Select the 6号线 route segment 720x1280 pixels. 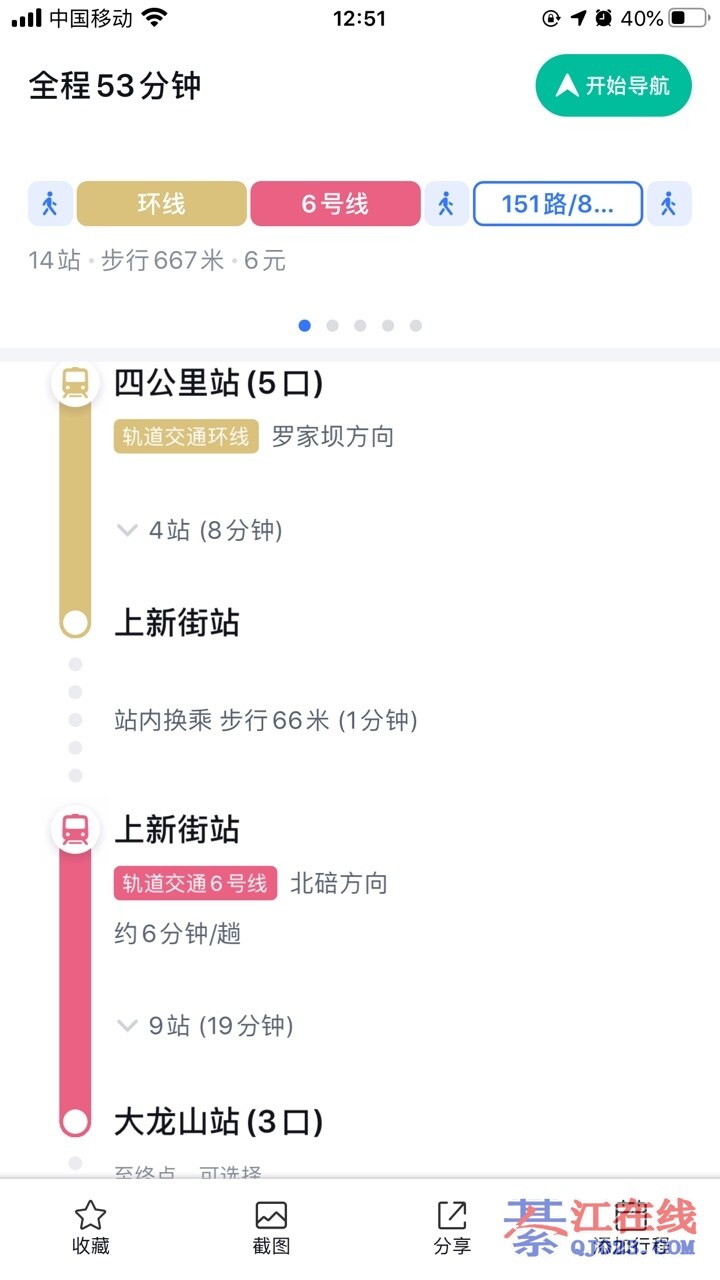(x=335, y=204)
